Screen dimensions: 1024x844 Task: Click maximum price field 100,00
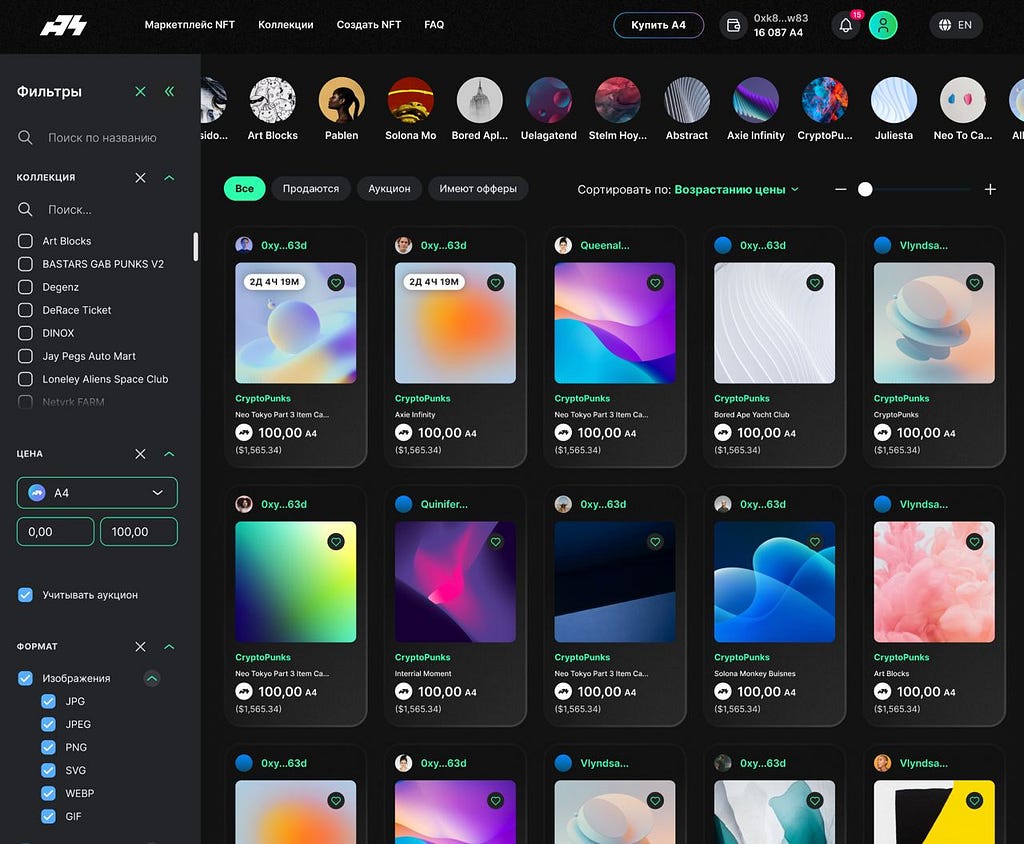(138, 532)
